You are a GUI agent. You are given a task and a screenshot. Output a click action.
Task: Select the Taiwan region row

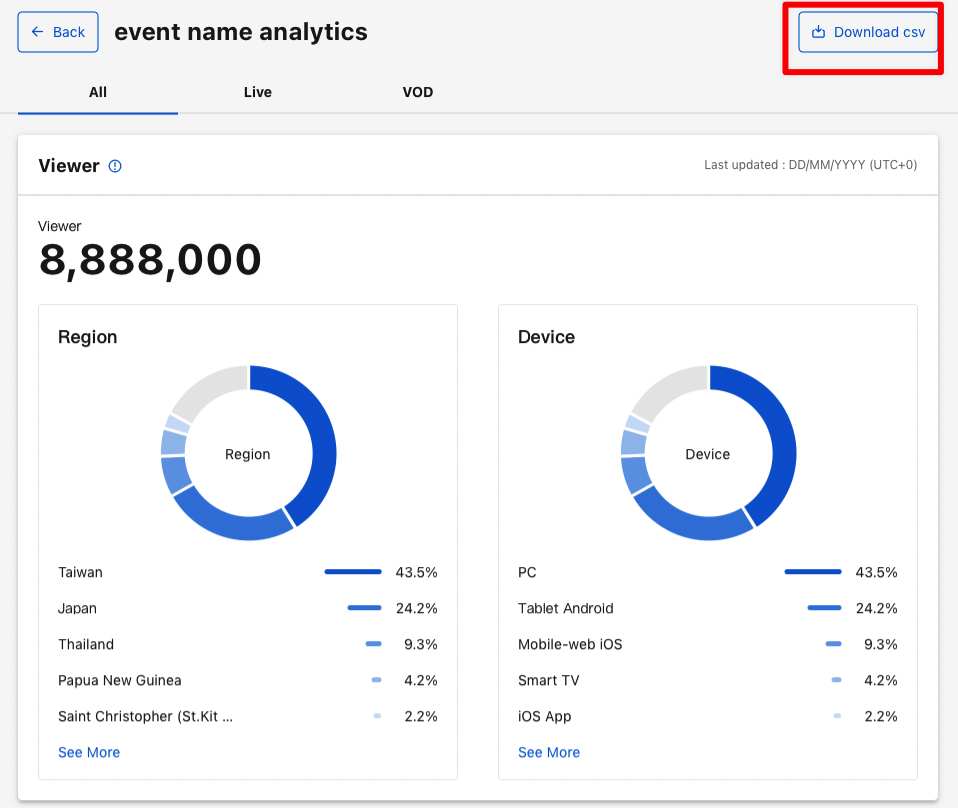tap(81, 572)
